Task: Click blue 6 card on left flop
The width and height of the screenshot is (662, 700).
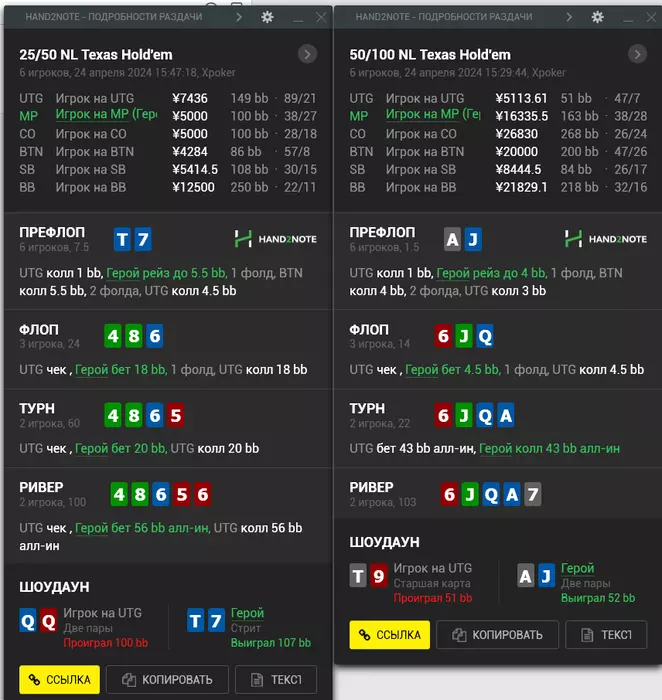Action: pyautogui.click(x=154, y=336)
